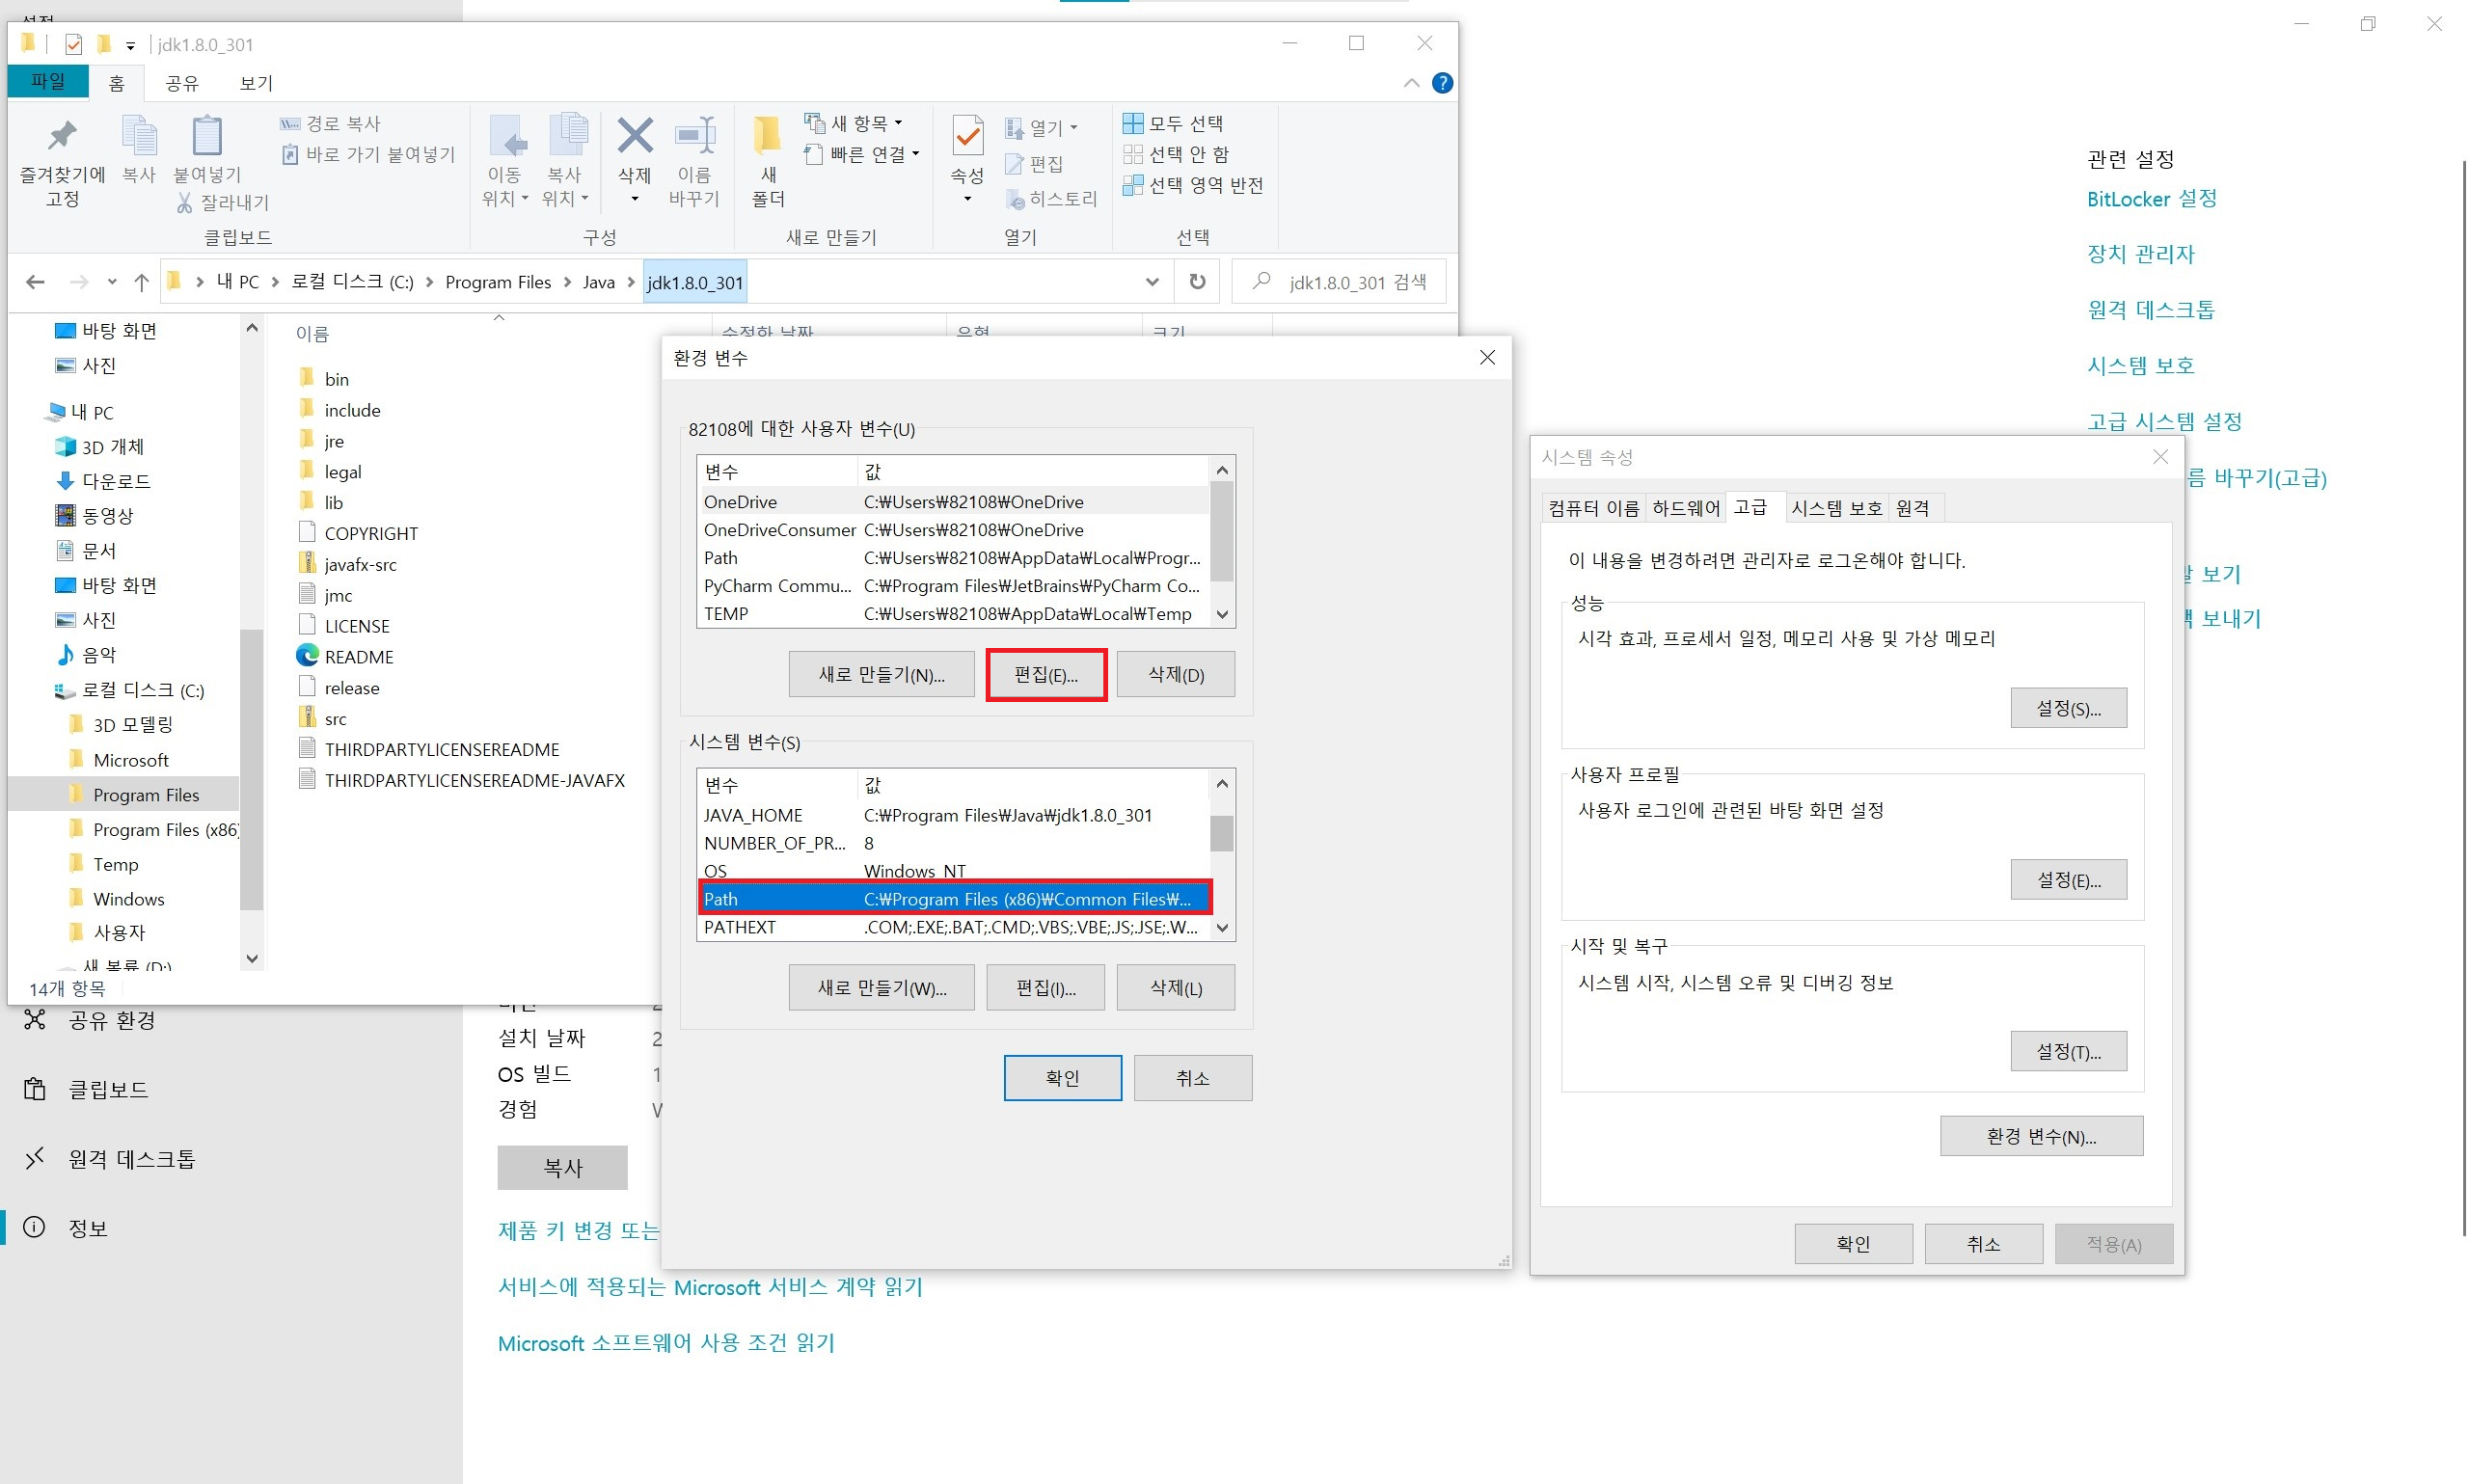Click the blue Help question mark icon
The height and width of the screenshot is (1484, 2469).
(x=1441, y=83)
